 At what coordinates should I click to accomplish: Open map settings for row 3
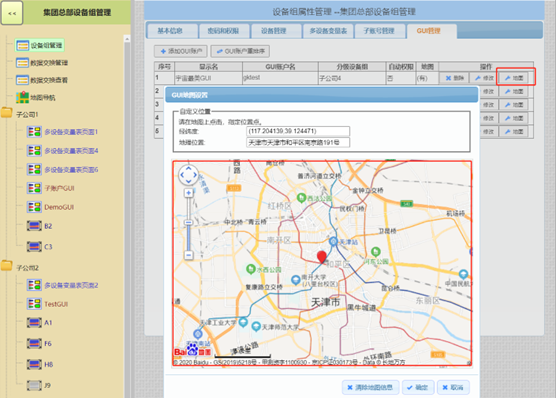click(513, 105)
